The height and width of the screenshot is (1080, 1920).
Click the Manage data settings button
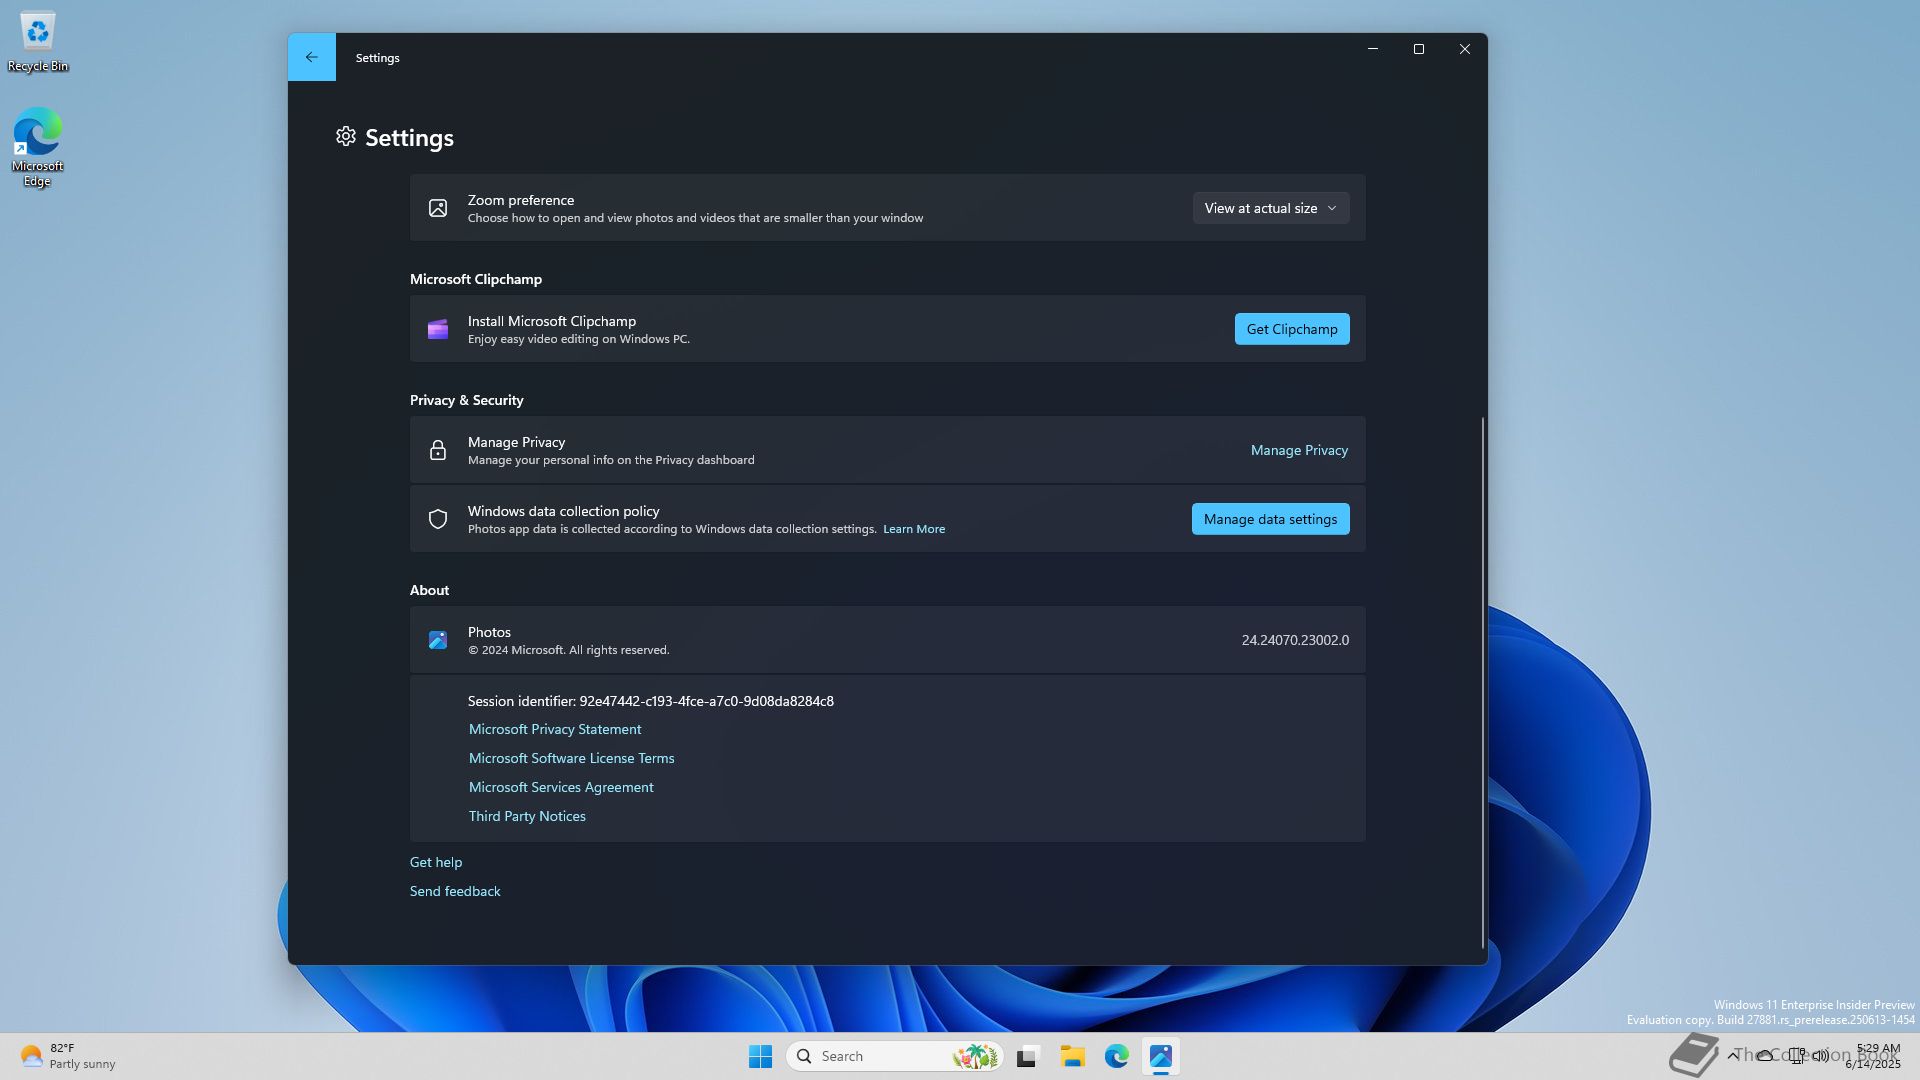pos(1270,519)
